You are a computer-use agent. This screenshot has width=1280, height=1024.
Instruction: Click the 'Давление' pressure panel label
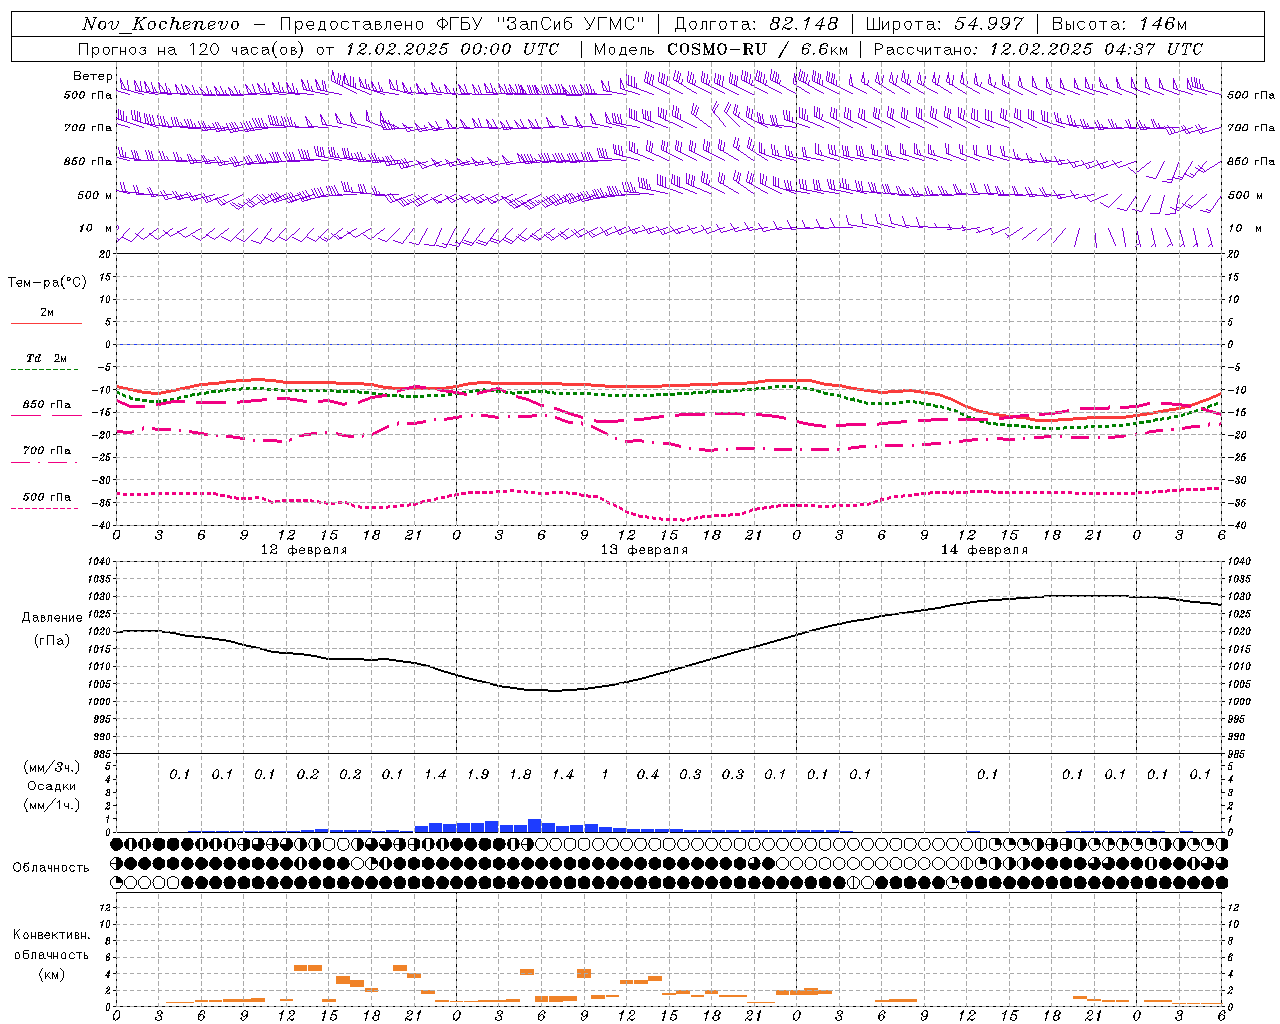click(x=52, y=618)
